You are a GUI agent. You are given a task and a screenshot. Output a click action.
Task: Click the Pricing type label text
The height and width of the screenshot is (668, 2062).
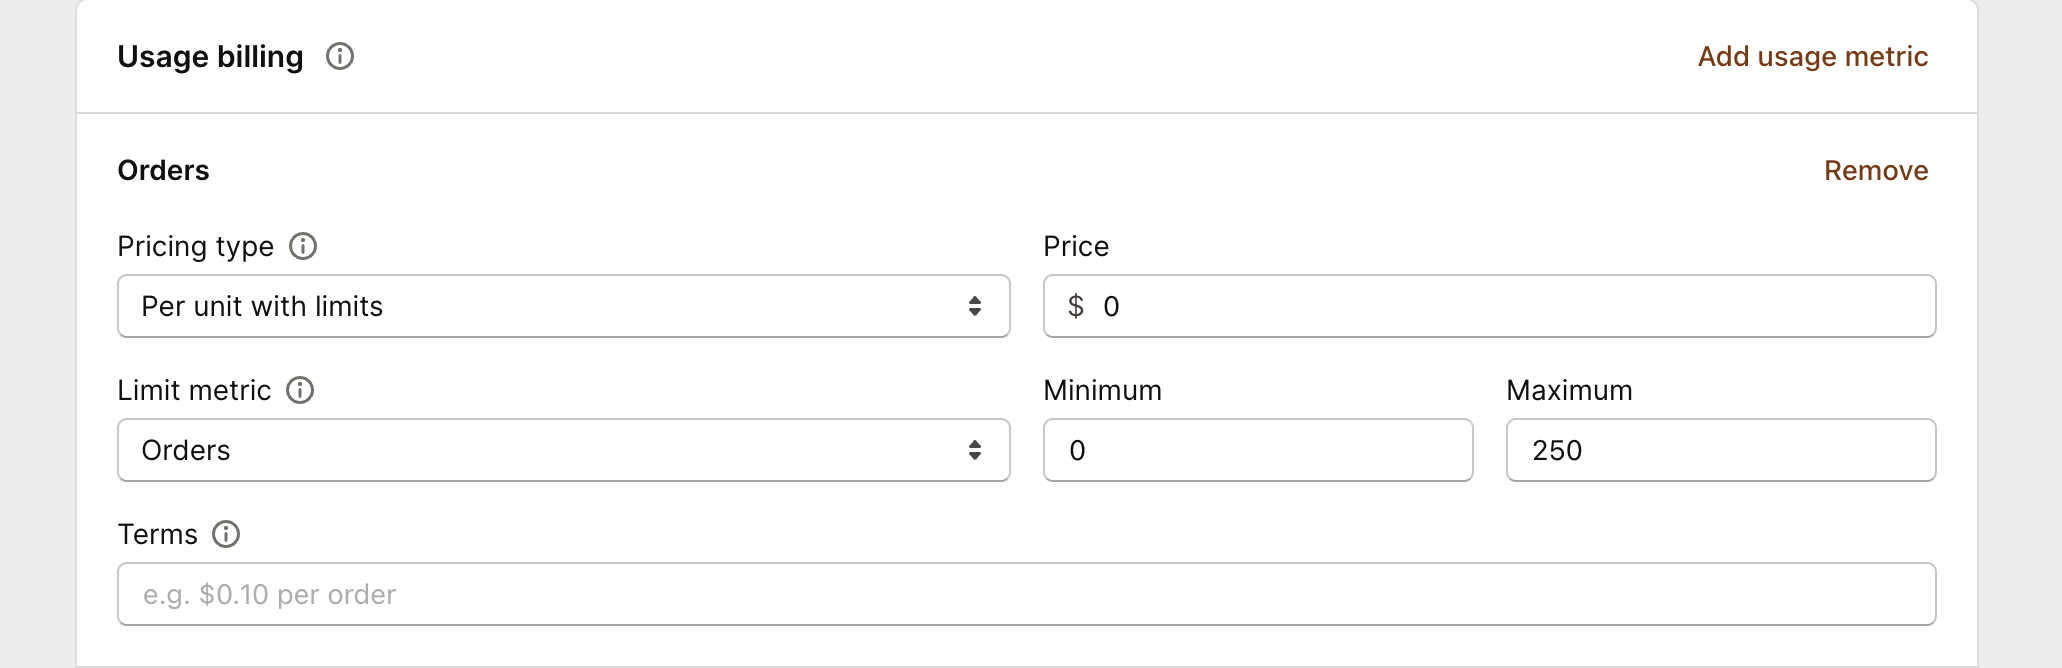195,246
